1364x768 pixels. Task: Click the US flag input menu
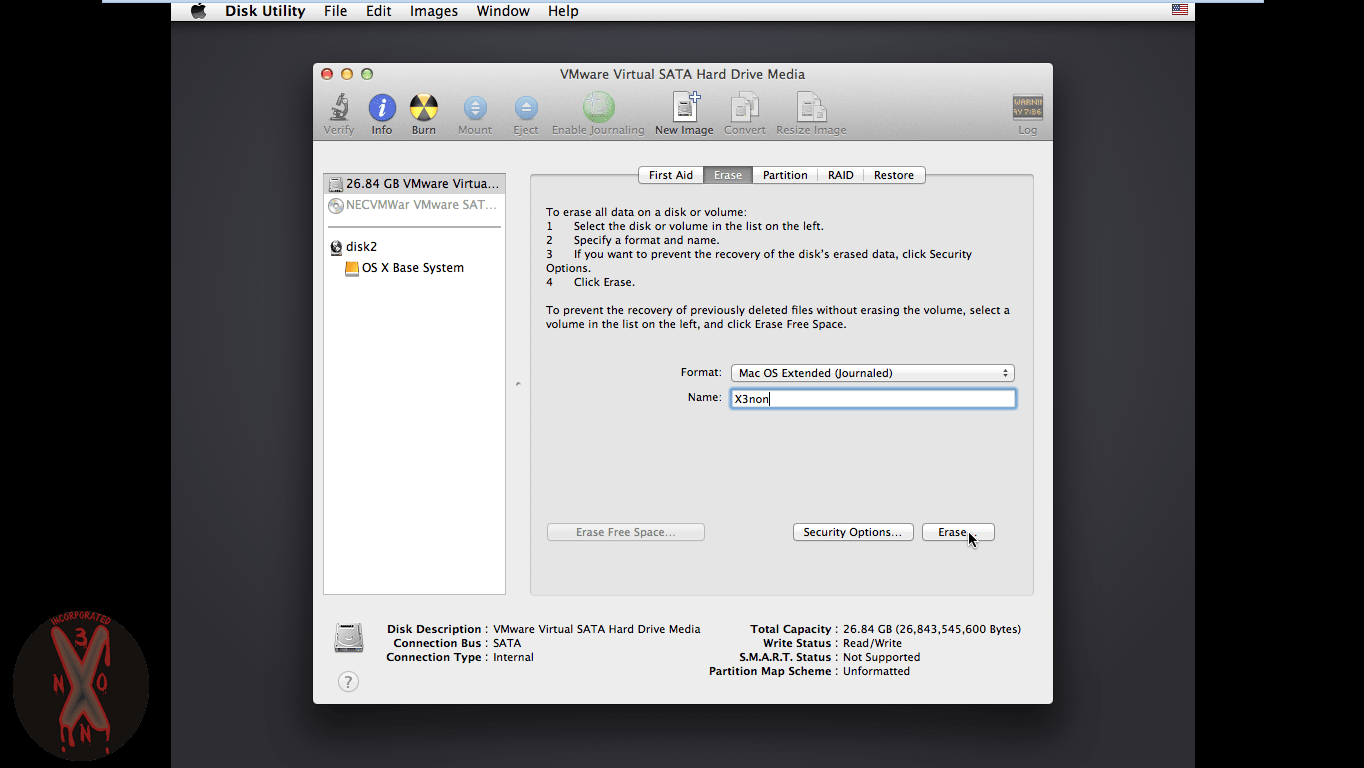click(1180, 10)
